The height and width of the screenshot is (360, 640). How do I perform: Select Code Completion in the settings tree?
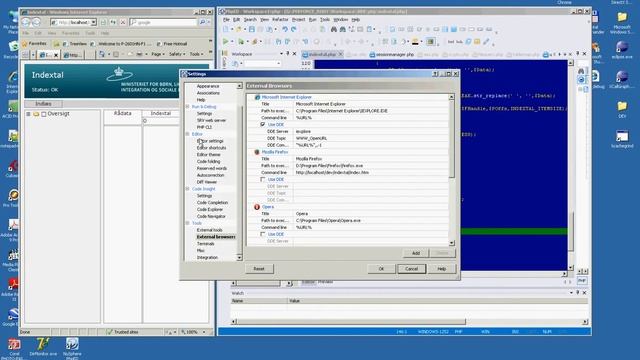coord(212,202)
